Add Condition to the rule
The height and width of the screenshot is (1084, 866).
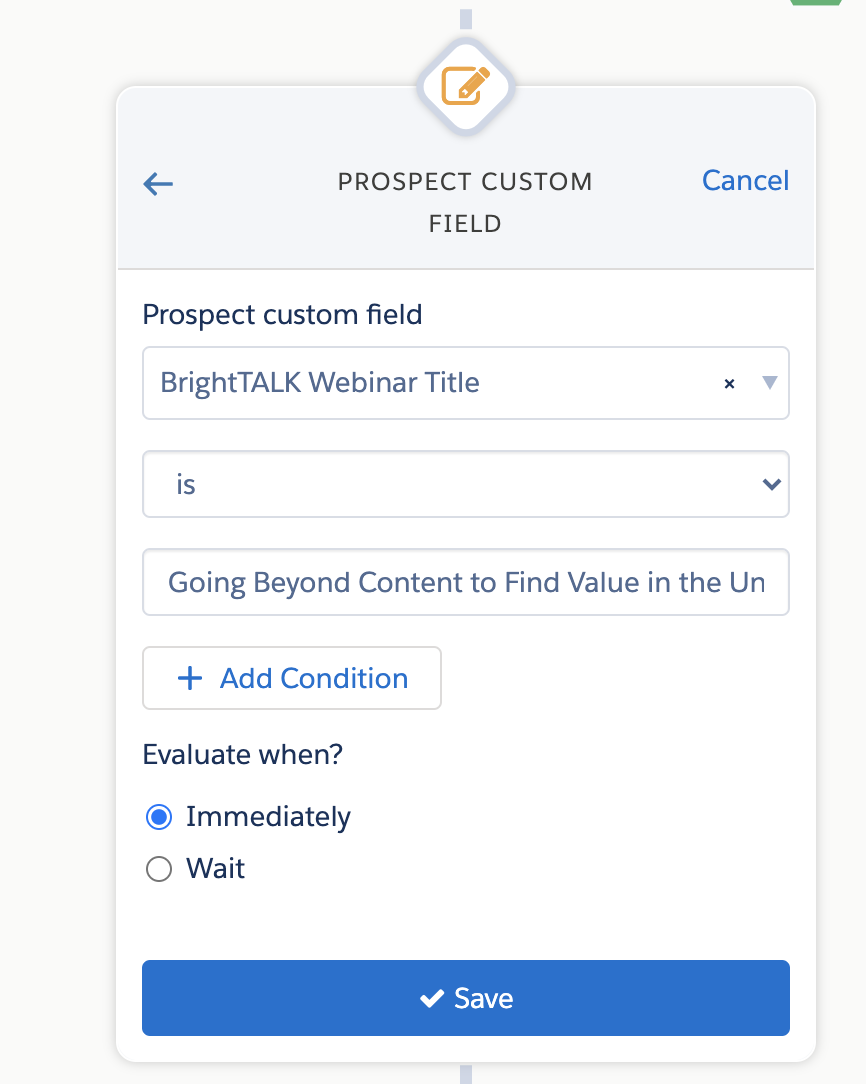click(x=292, y=678)
